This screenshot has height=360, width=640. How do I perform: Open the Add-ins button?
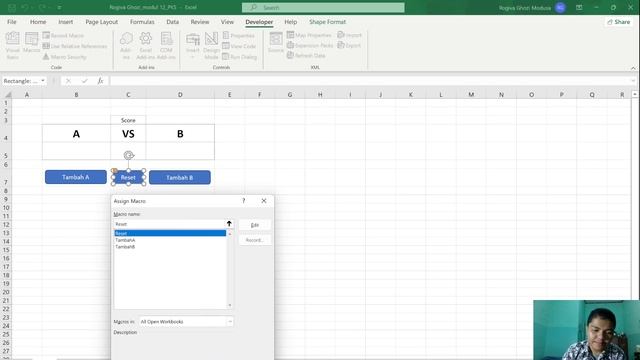point(126,45)
